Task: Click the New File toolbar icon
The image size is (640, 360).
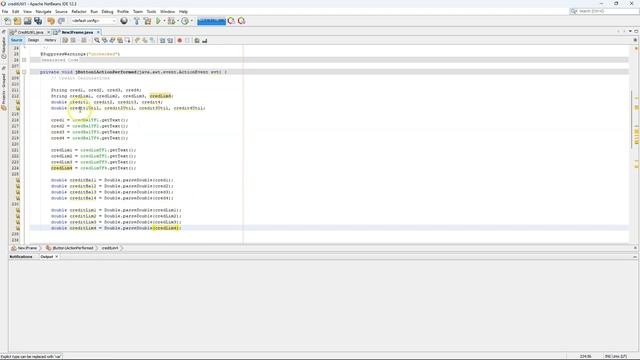Action: [7, 21]
